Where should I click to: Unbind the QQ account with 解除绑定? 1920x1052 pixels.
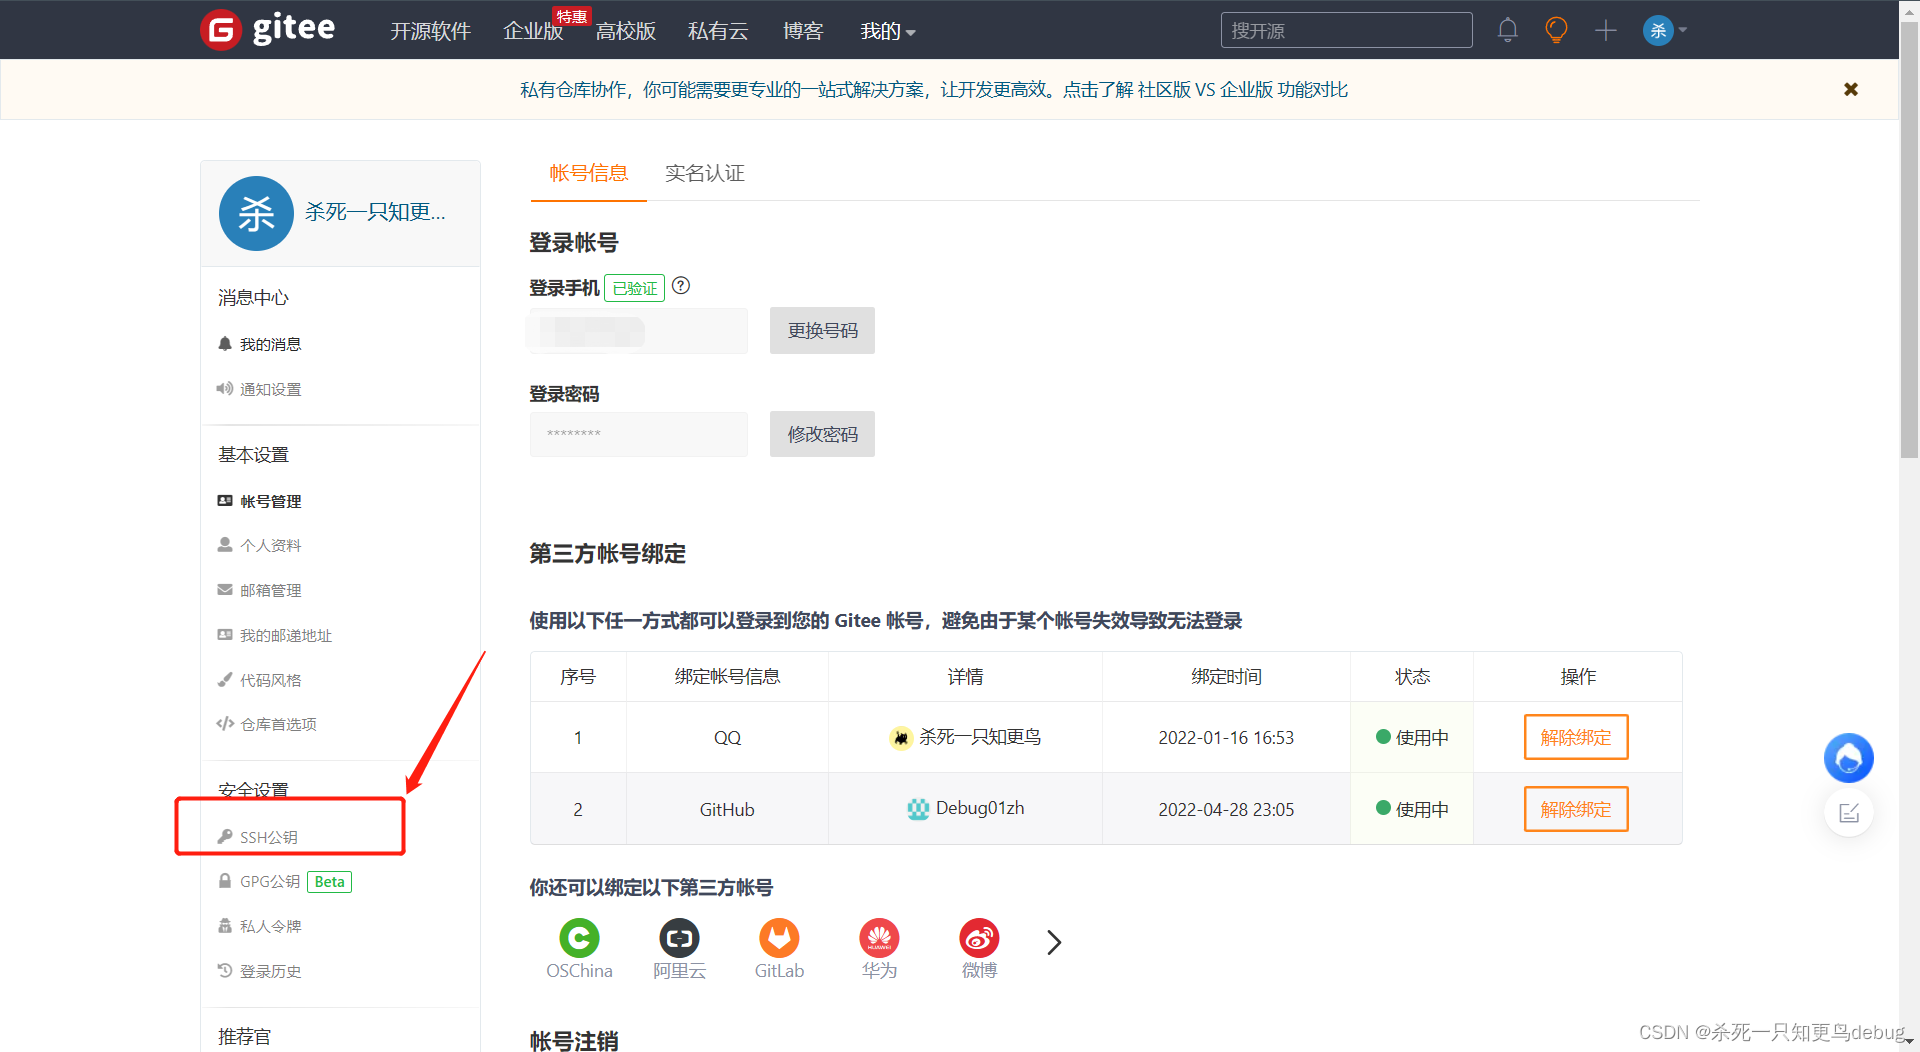[x=1576, y=737]
